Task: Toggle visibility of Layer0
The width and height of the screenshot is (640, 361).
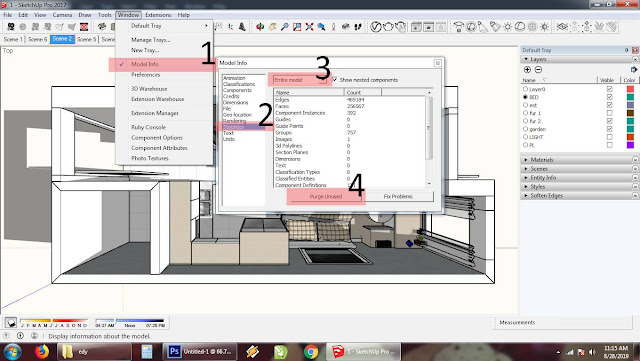Action: tap(609, 89)
